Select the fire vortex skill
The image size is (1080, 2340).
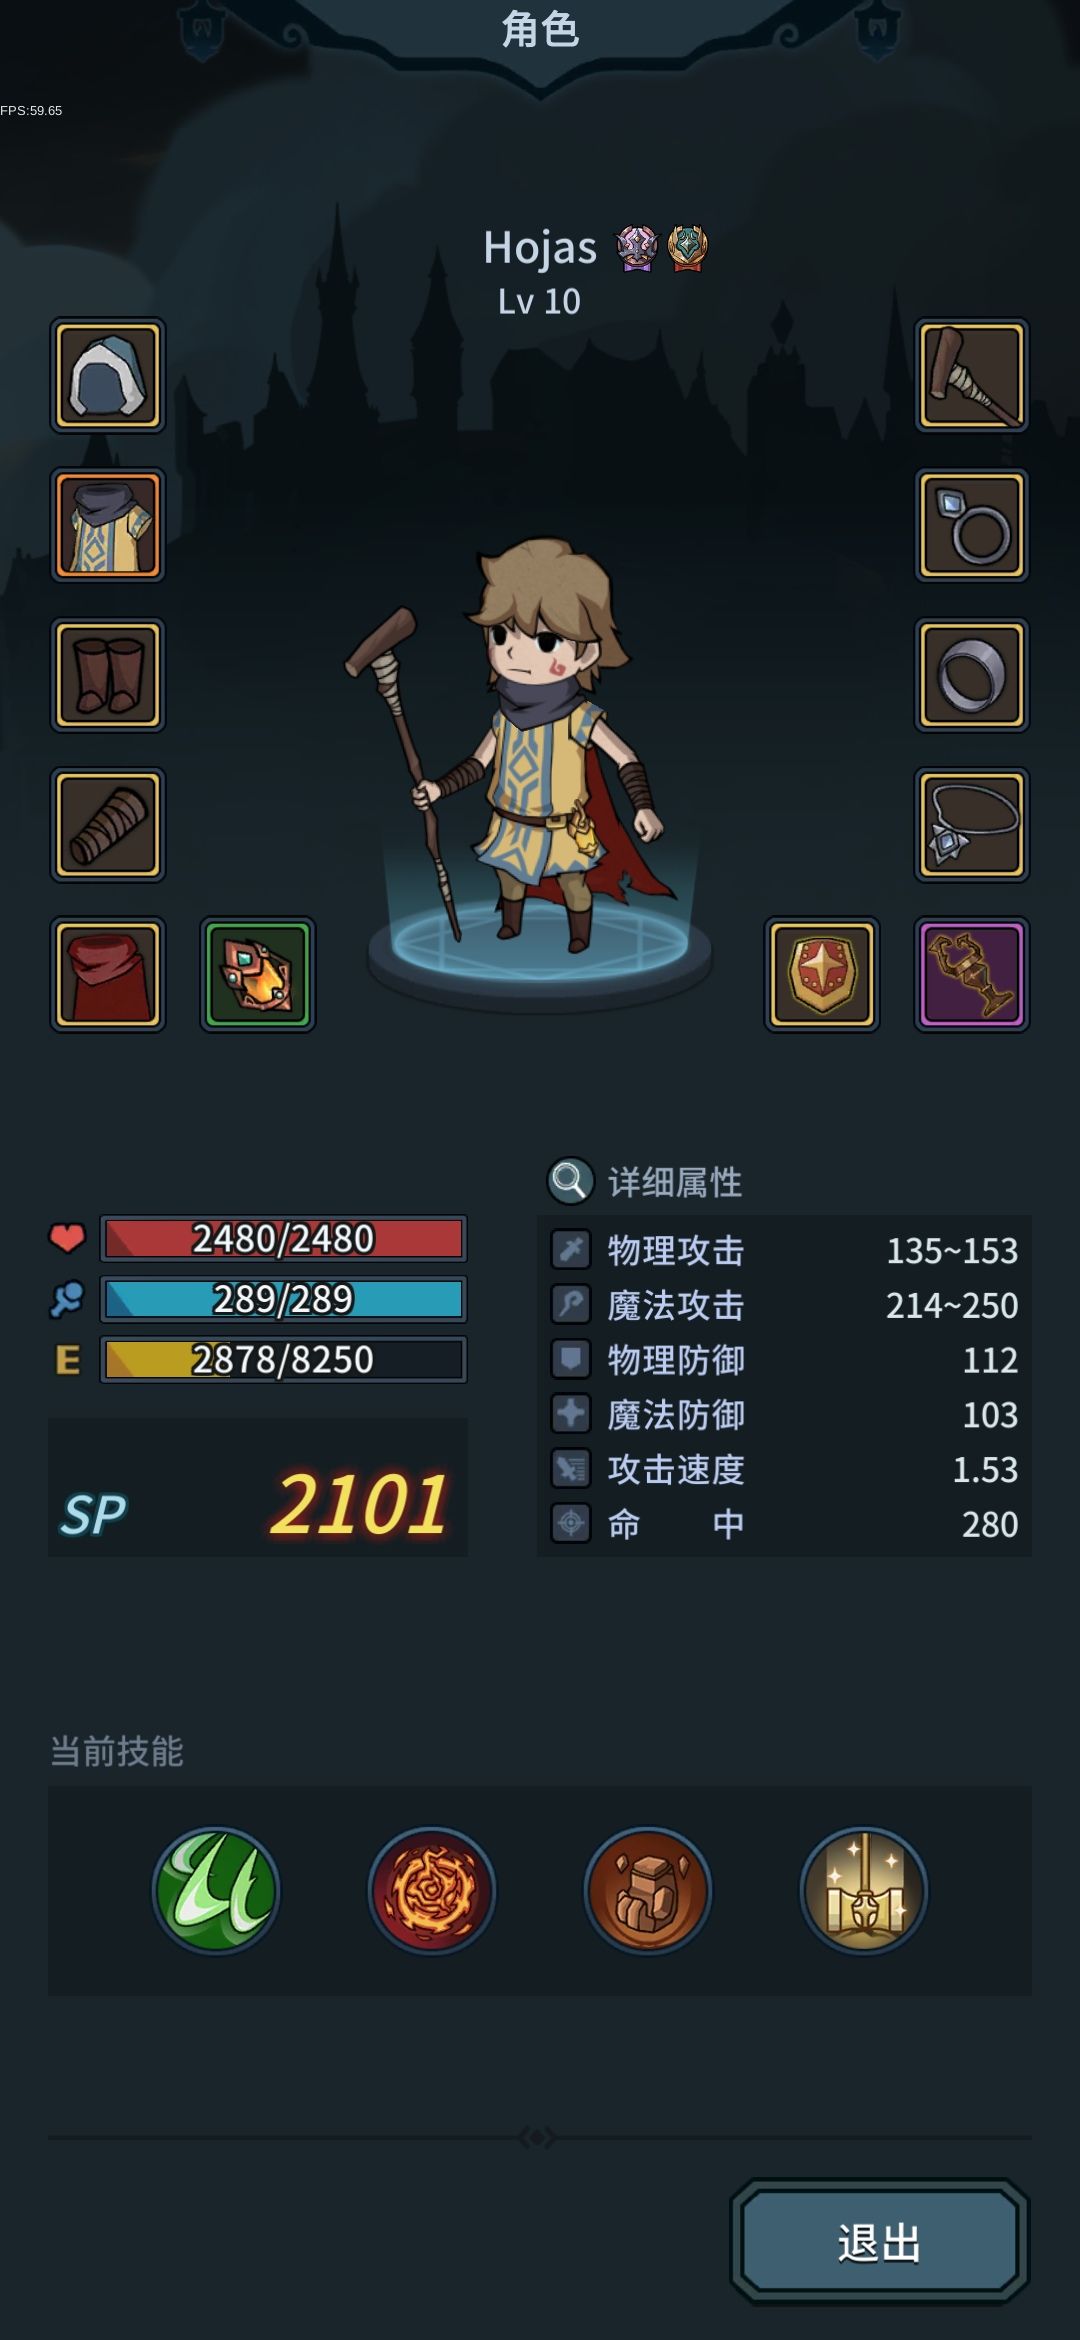tap(432, 1891)
